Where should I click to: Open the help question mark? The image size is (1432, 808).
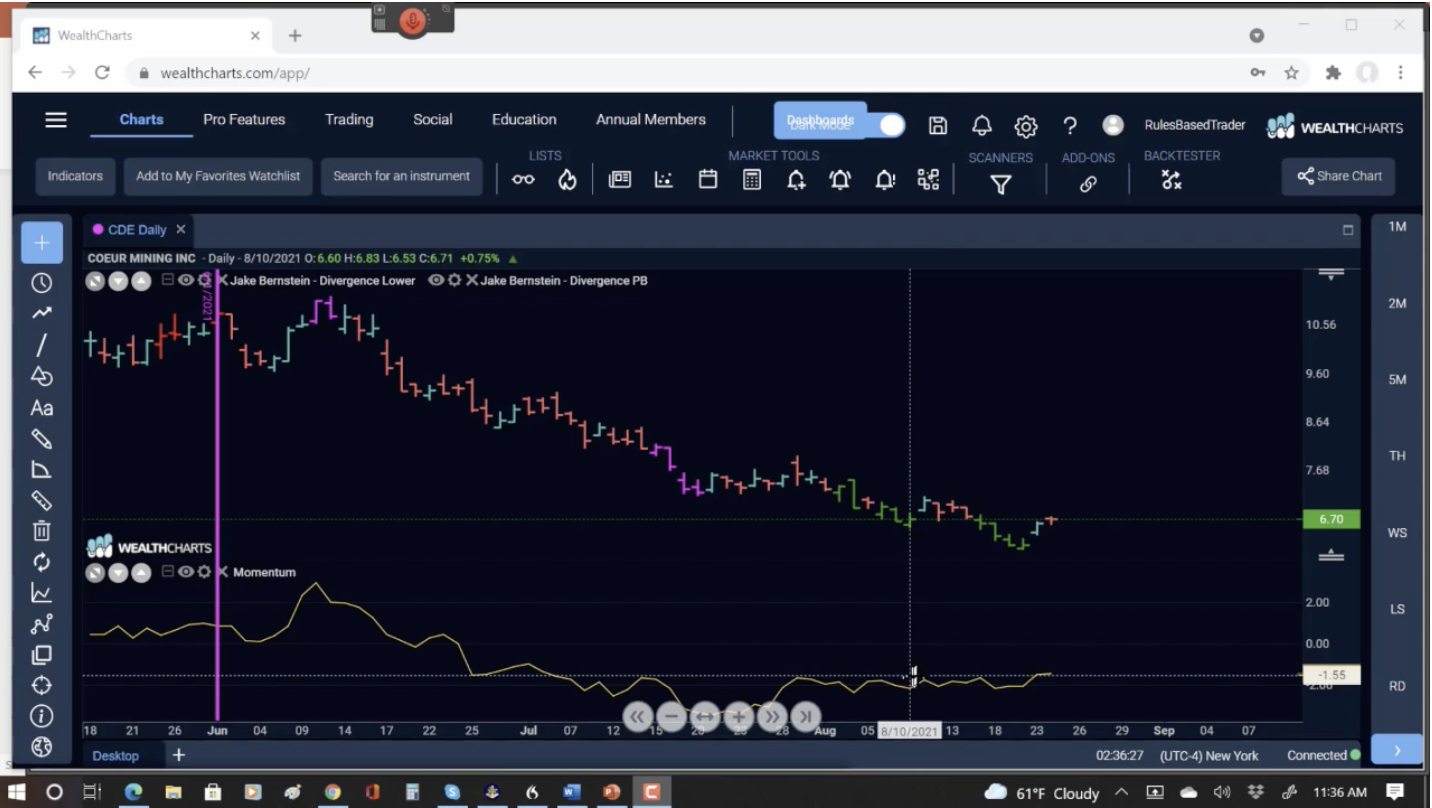tap(1070, 126)
